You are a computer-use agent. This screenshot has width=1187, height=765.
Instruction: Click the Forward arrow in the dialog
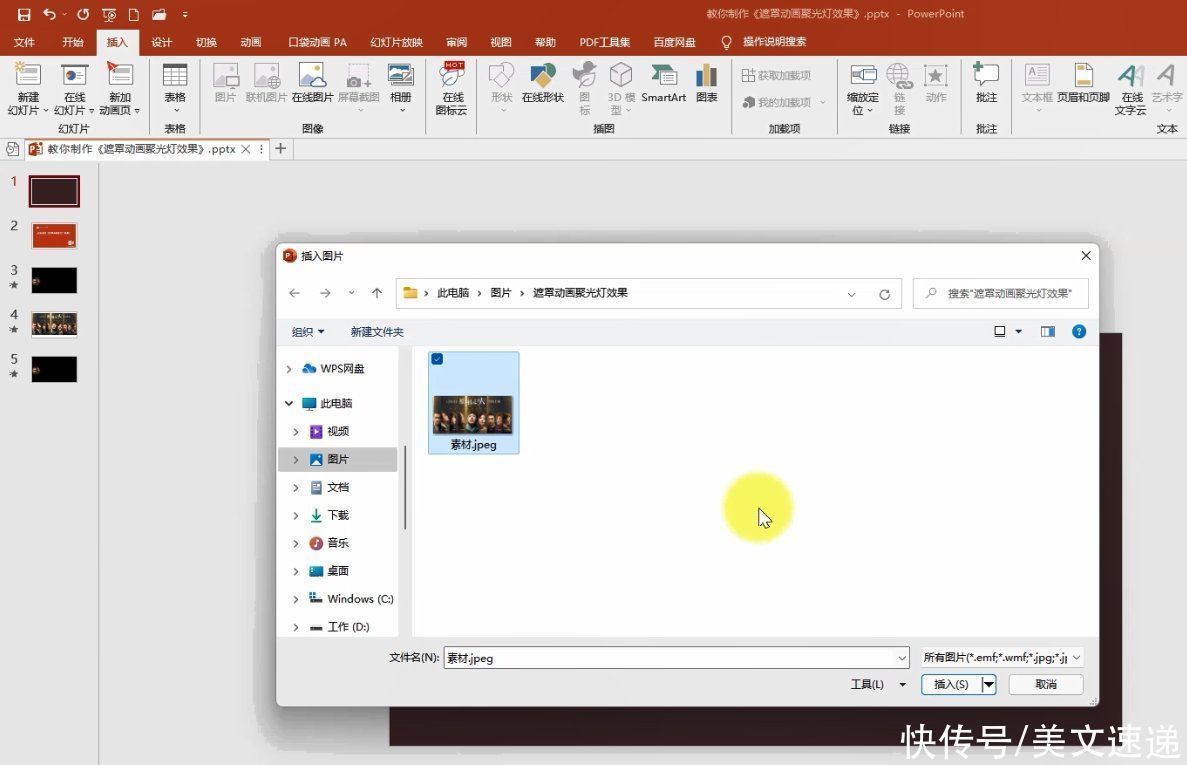325,293
